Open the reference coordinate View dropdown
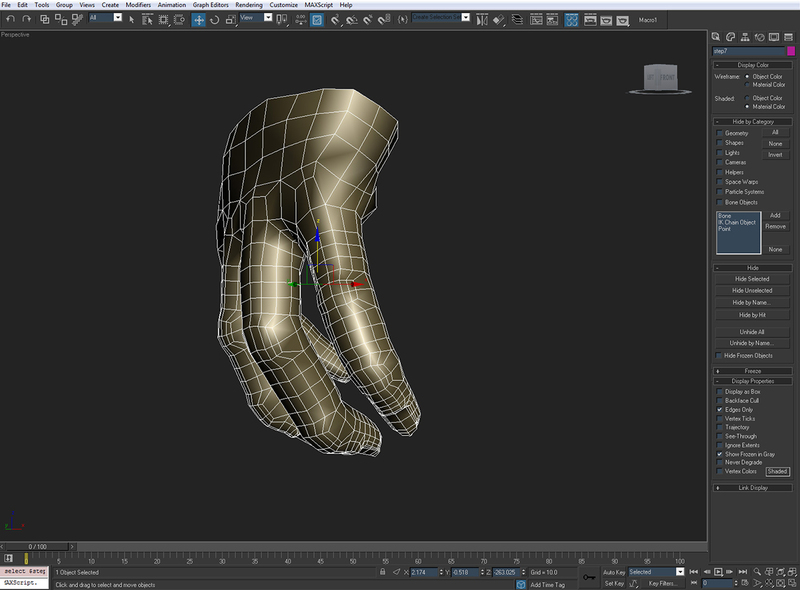 click(x=268, y=17)
